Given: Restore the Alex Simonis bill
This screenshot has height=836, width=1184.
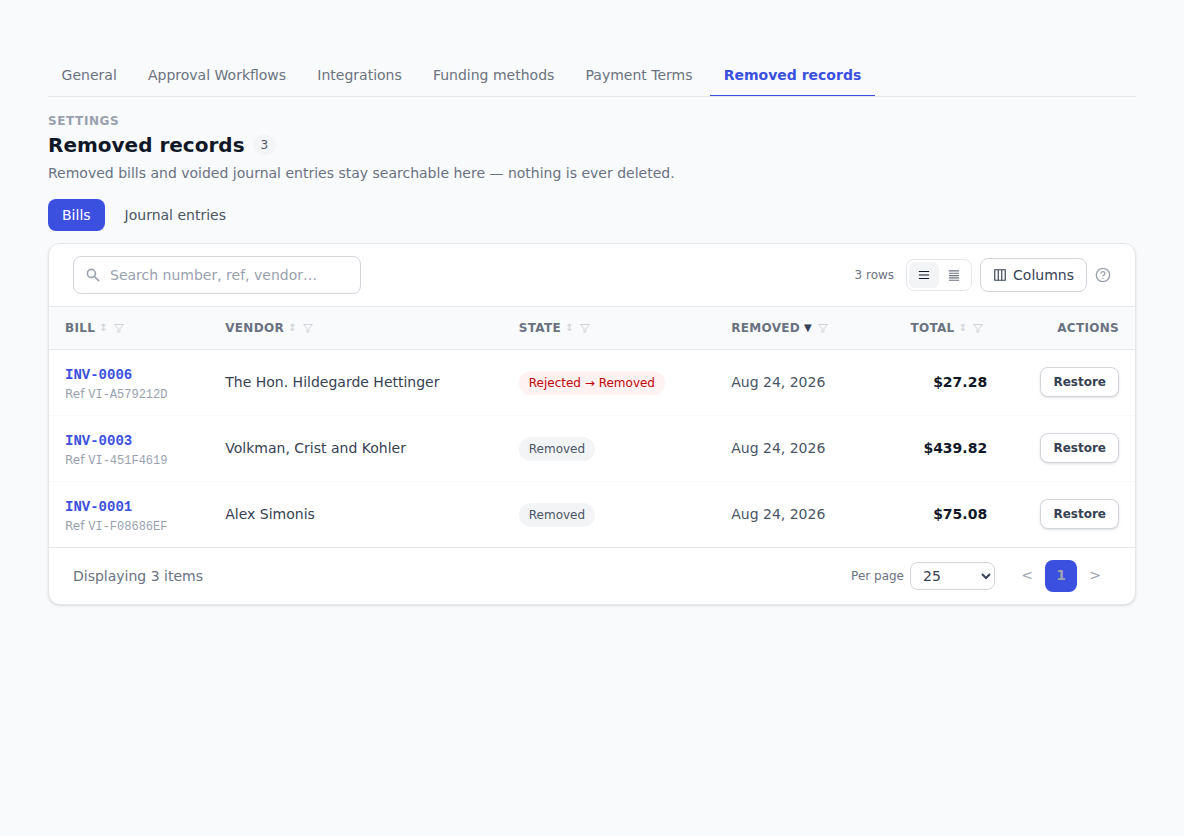Looking at the screenshot, I should pos(1079,514).
